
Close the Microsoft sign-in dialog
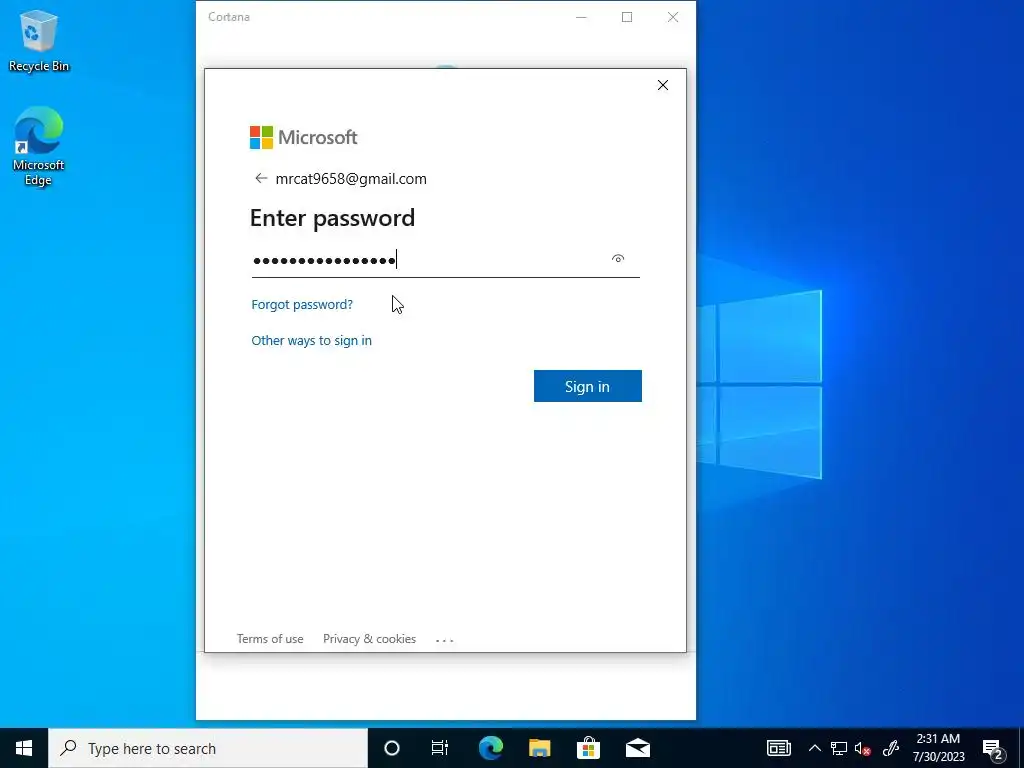point(663,85)
